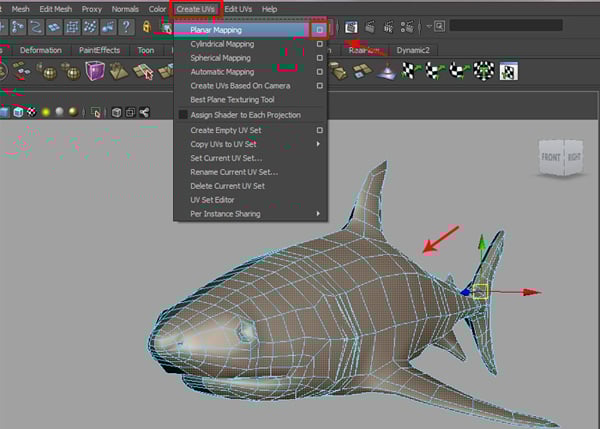The image size is (600, 429).
Task: Click the pyramid shelf icon
Action: [x=118, y=71]
